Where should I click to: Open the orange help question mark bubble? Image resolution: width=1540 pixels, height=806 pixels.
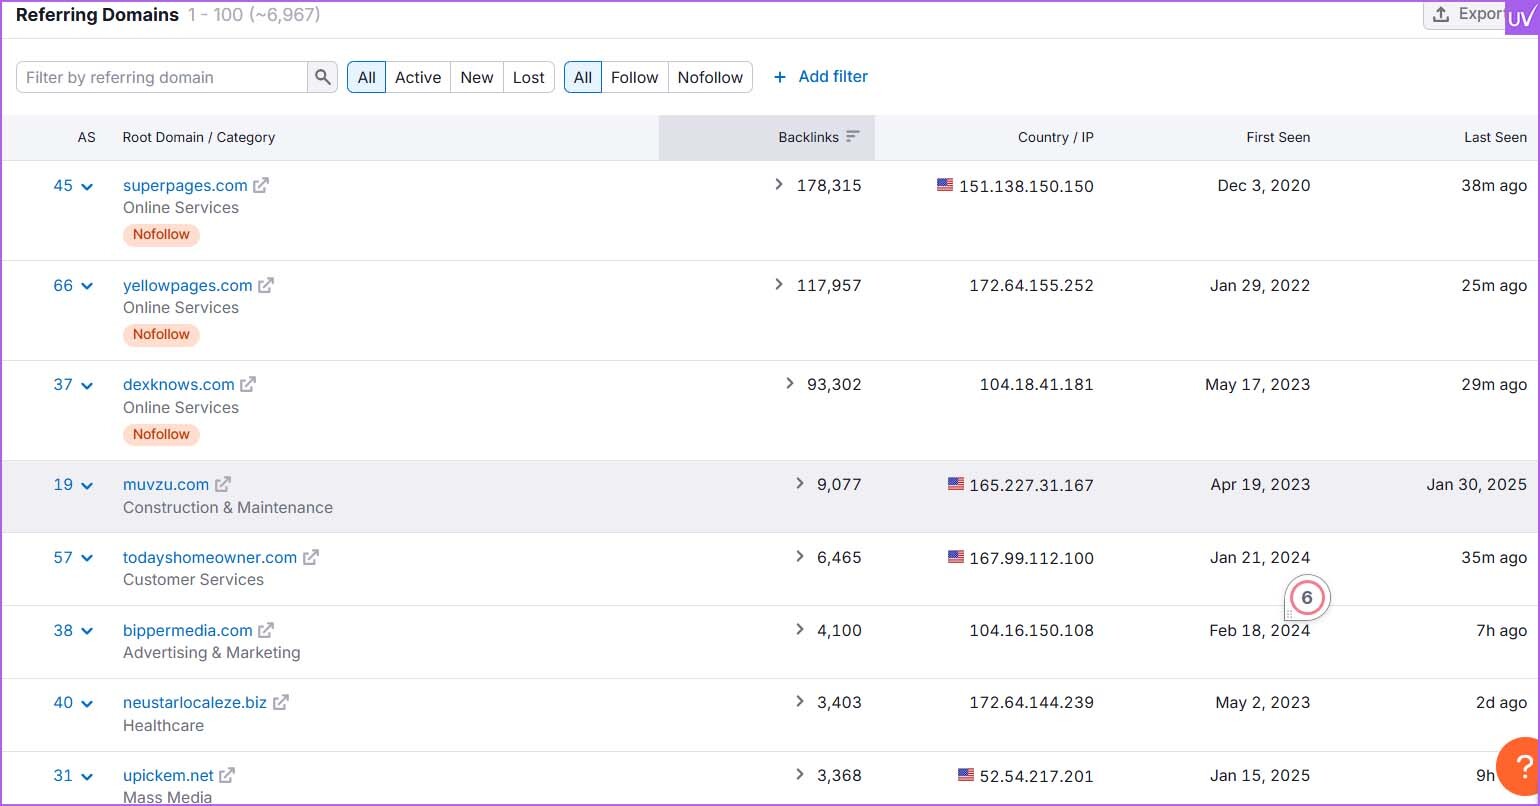pos(1519,766)
